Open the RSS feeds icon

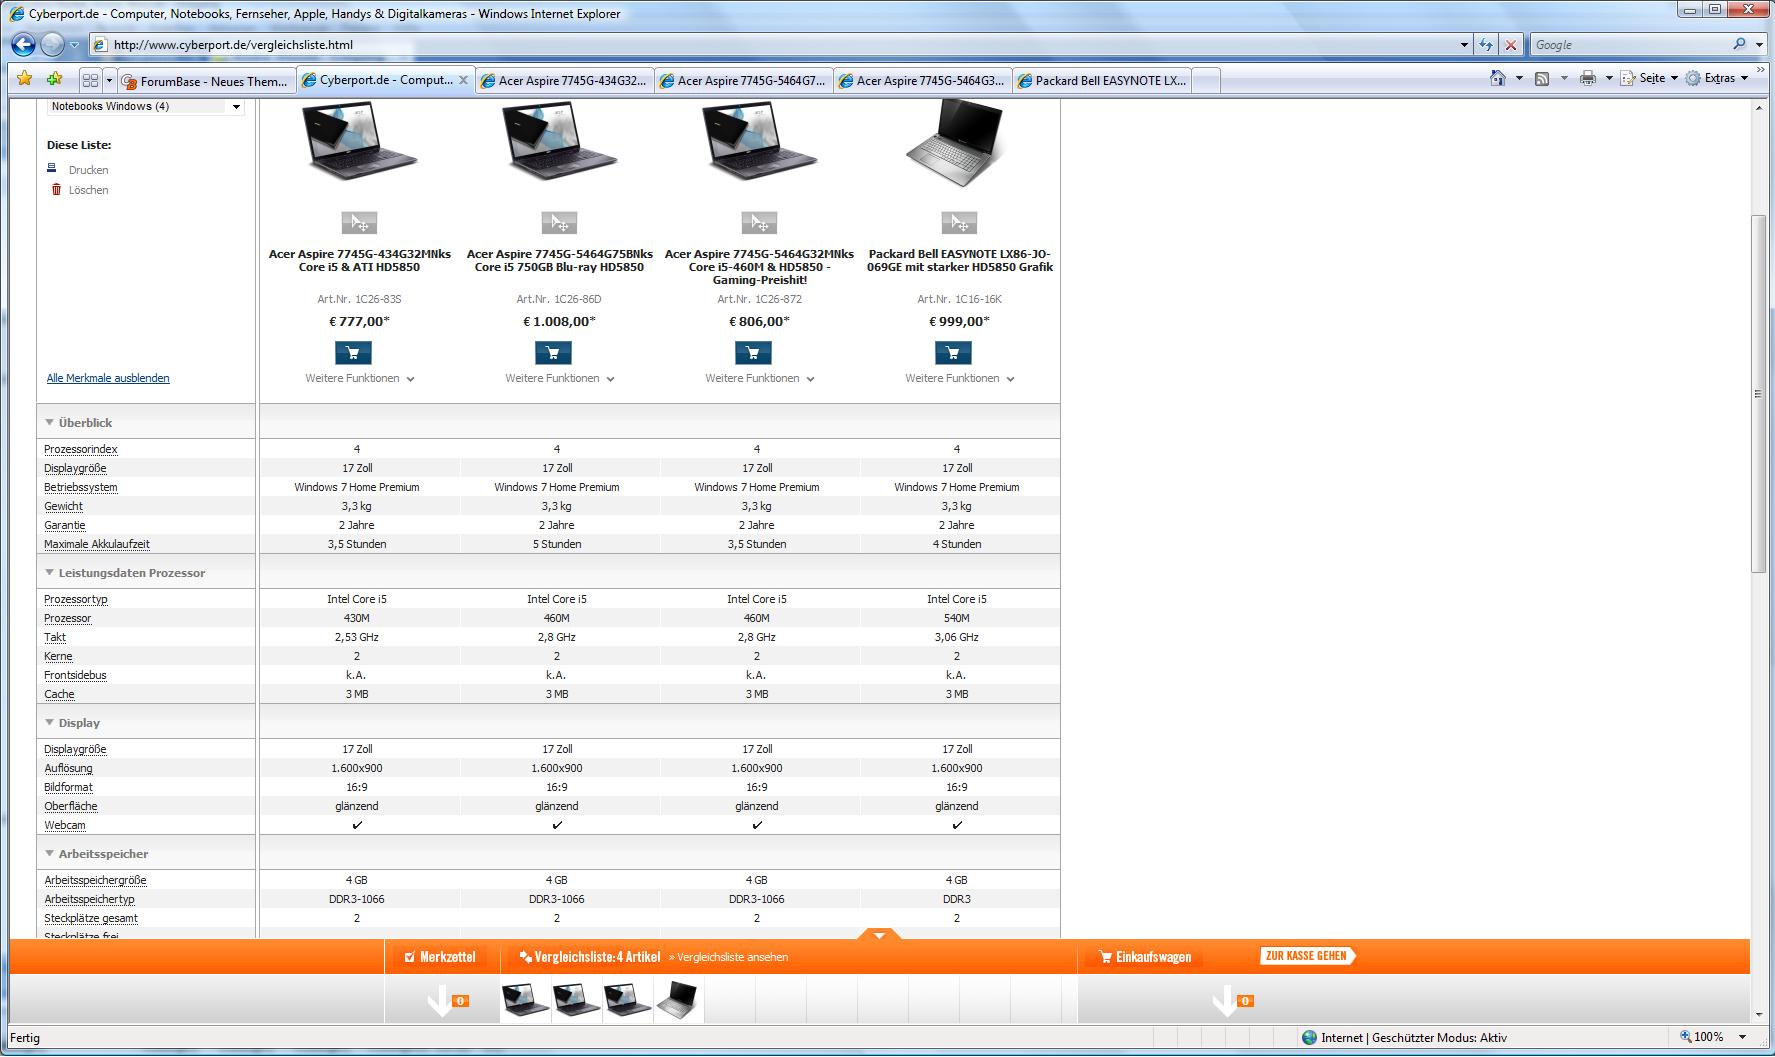(x=1542, y=78)
